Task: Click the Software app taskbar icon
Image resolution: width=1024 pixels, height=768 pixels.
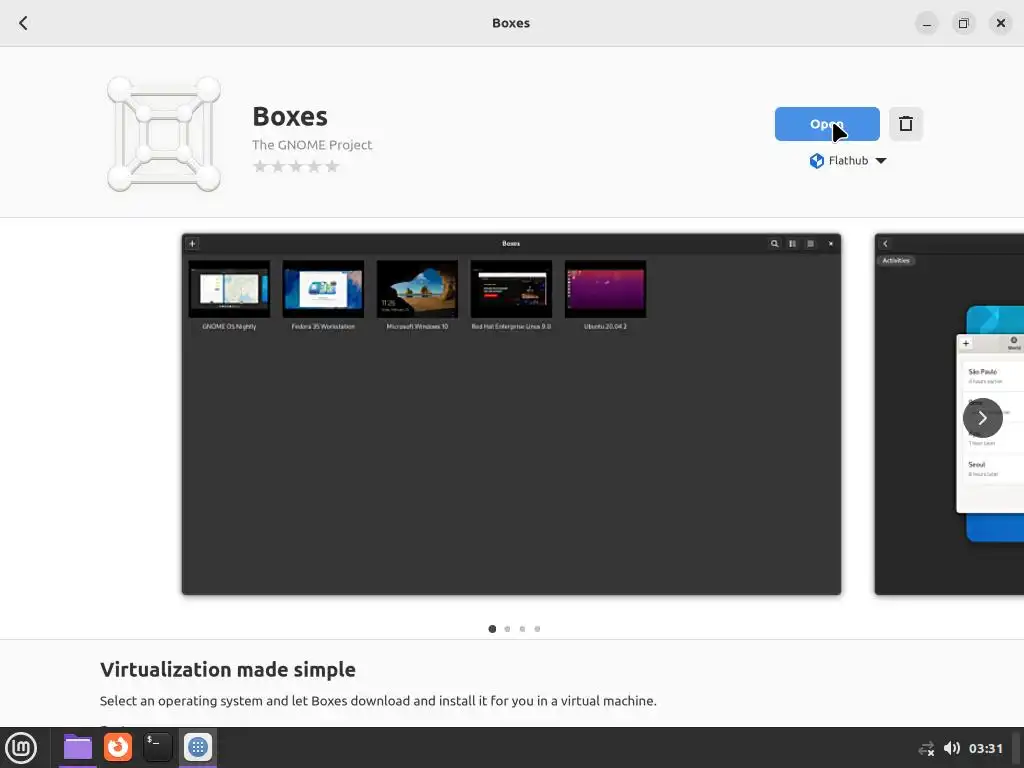Action: point(198,747)
